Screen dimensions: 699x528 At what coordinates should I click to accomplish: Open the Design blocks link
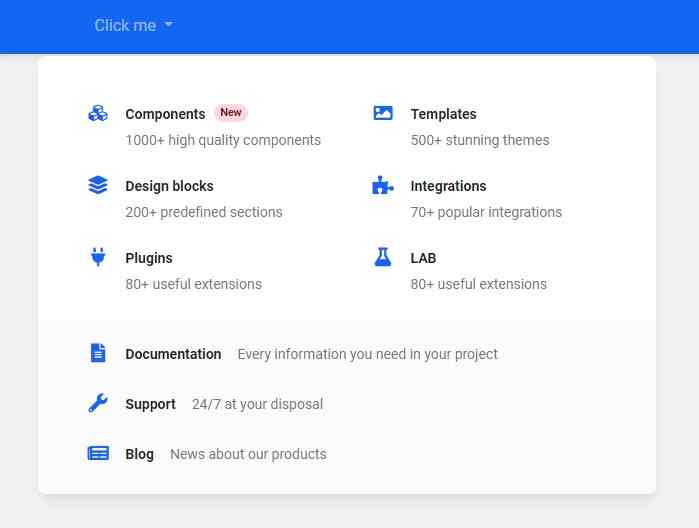tap(169, 186)
